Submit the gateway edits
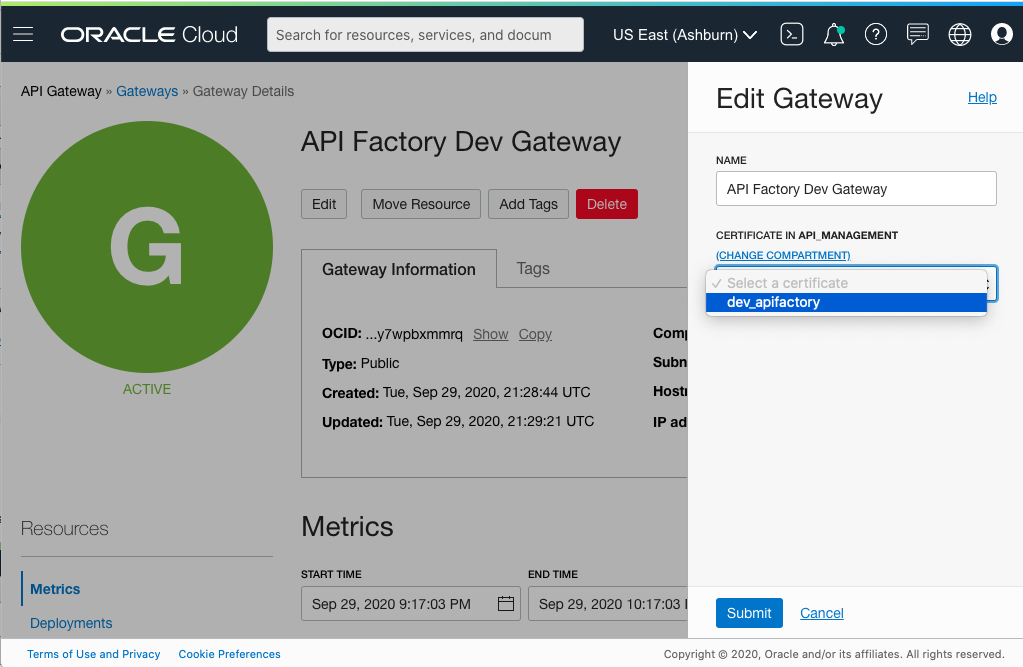1023x667 pixels. coord(749,613)
